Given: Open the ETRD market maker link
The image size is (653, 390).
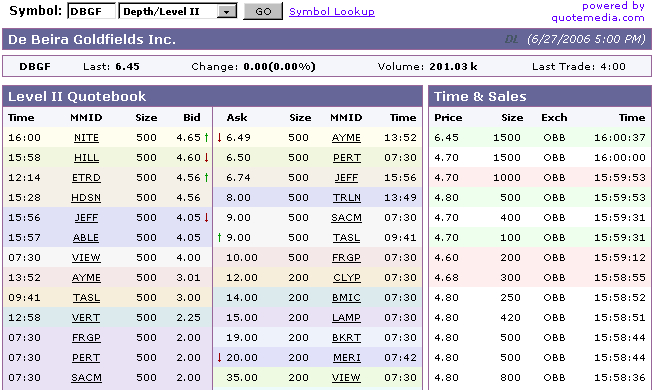Looking at the screenshot, I should [x=86, y=178].
